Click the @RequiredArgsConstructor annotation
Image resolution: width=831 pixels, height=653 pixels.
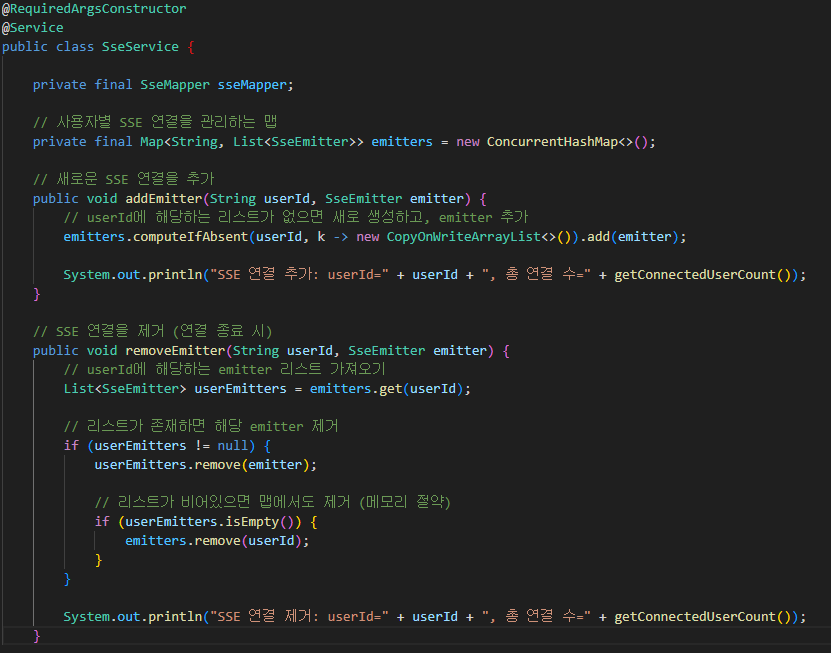[x=94, y=8]
